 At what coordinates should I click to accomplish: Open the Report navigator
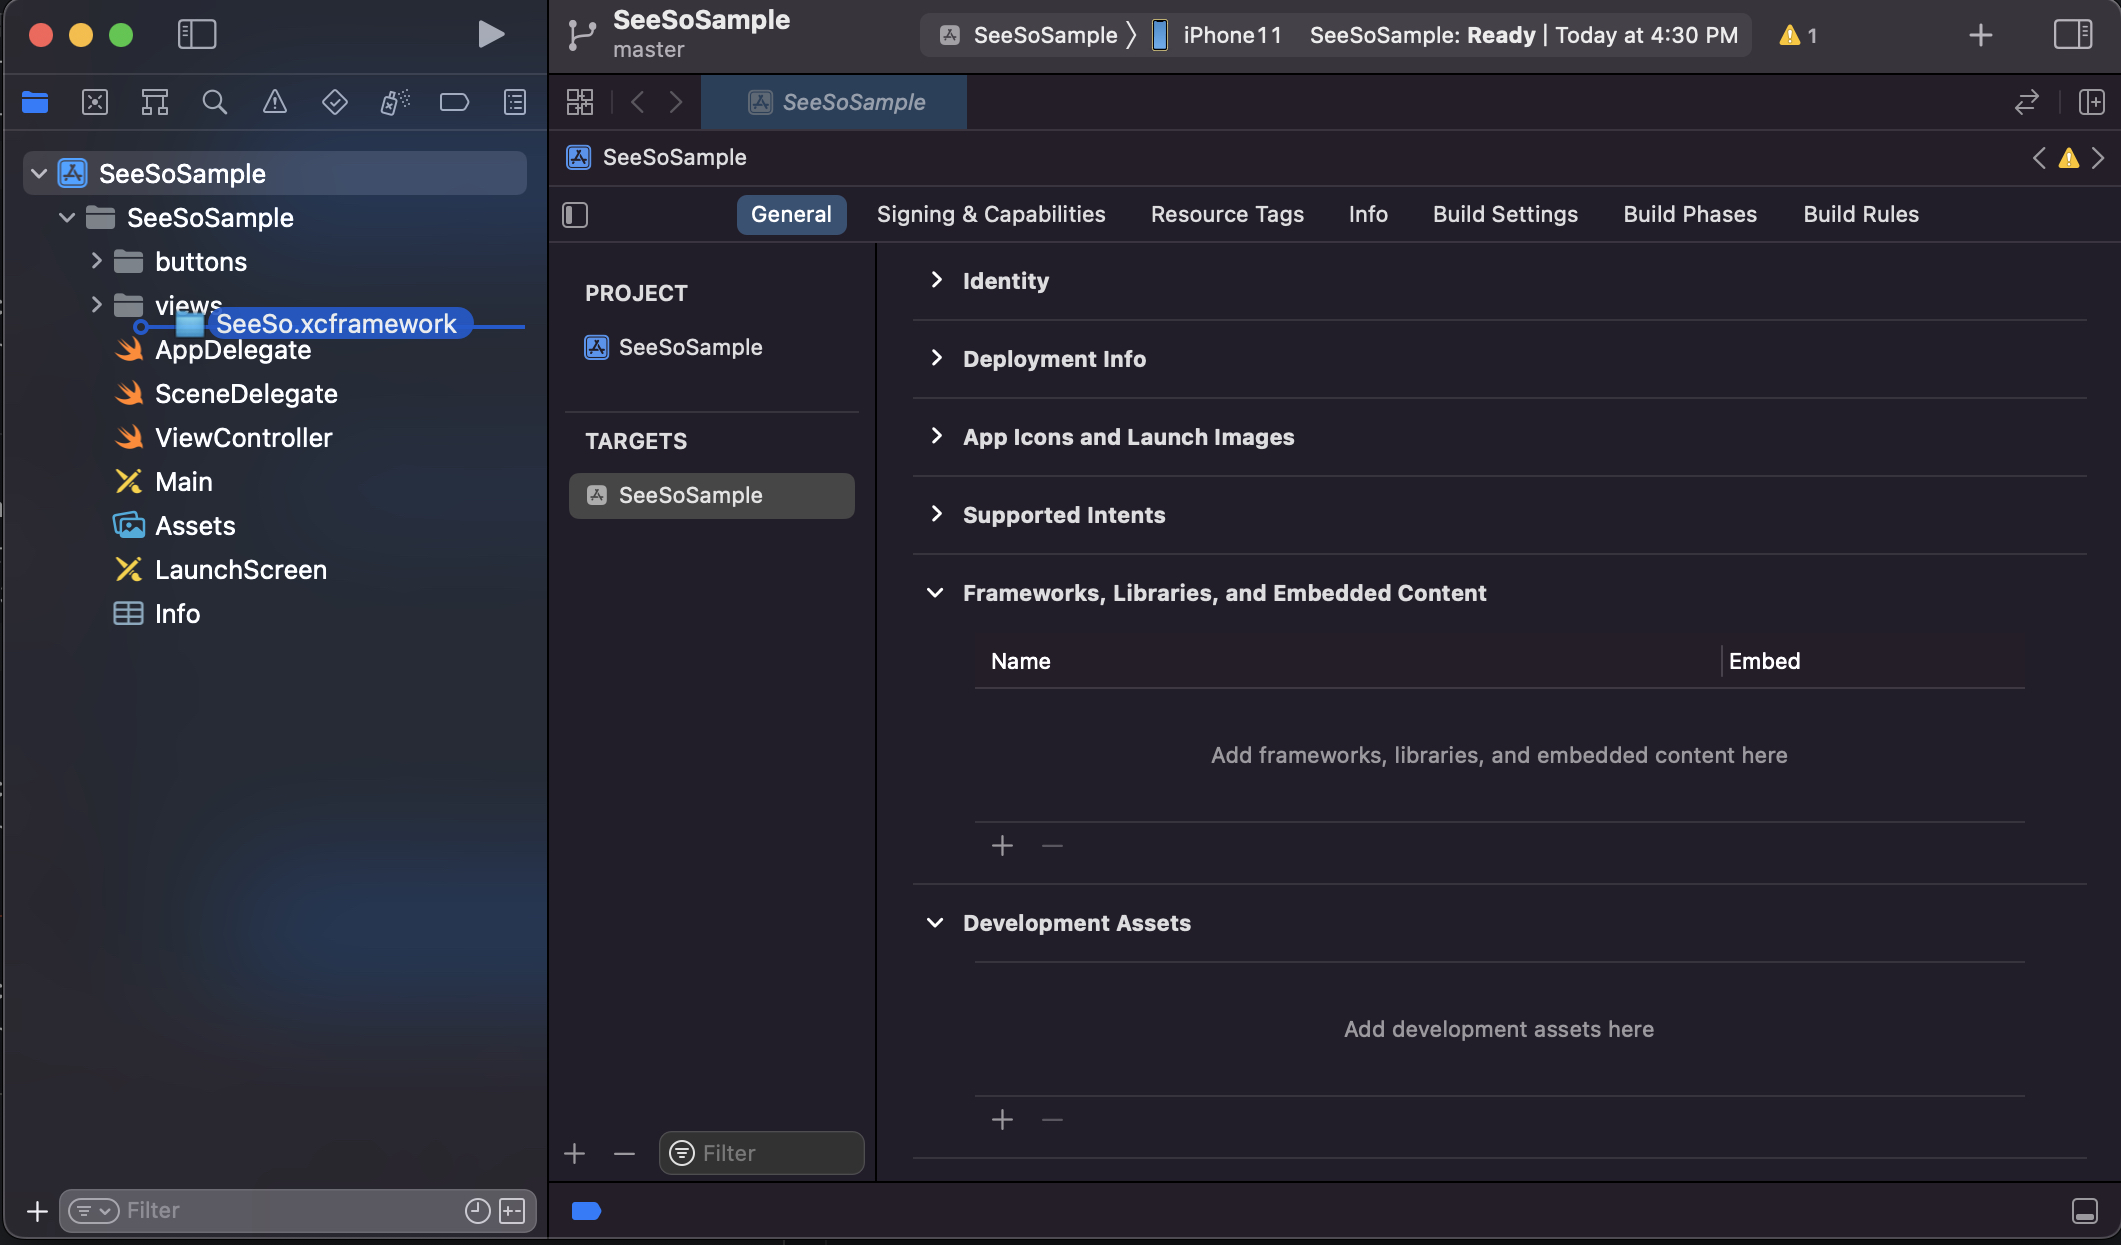515,102
